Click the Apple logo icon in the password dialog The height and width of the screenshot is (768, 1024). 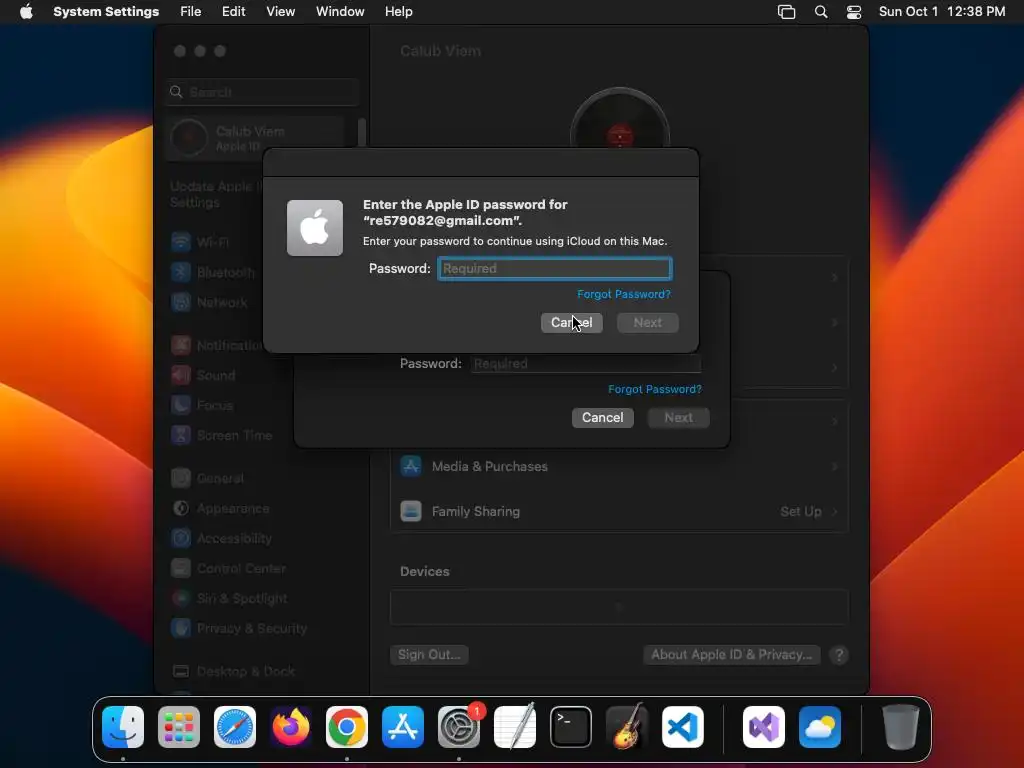pos(315,228)
